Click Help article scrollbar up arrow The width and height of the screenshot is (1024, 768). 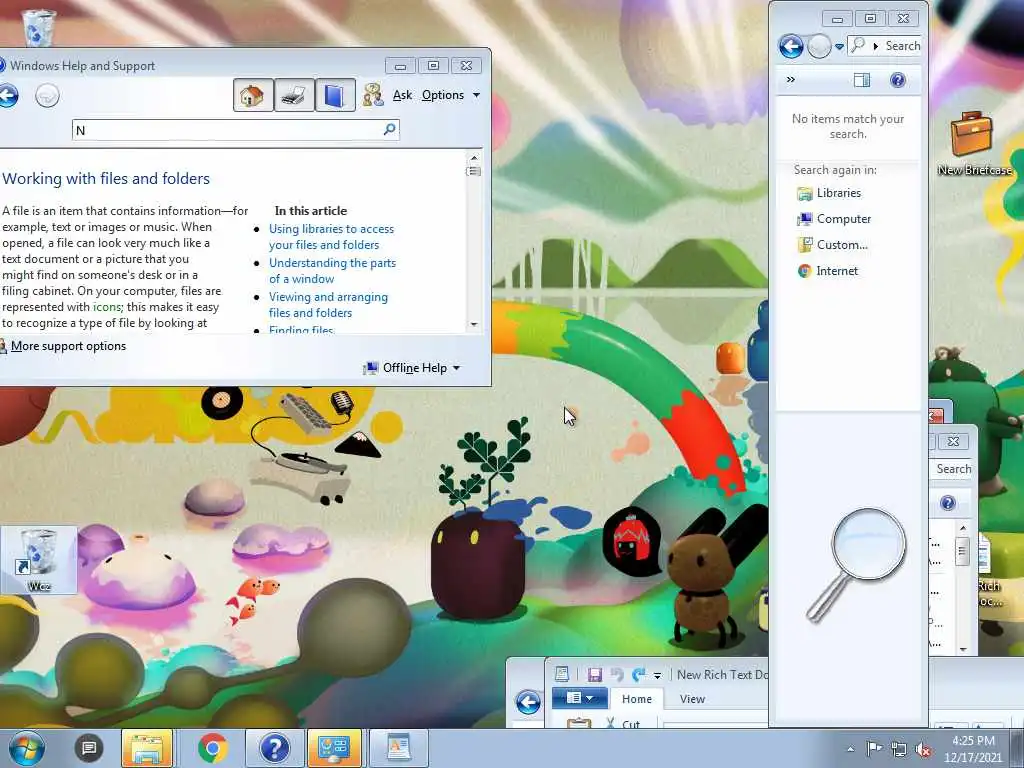(474, 157)
